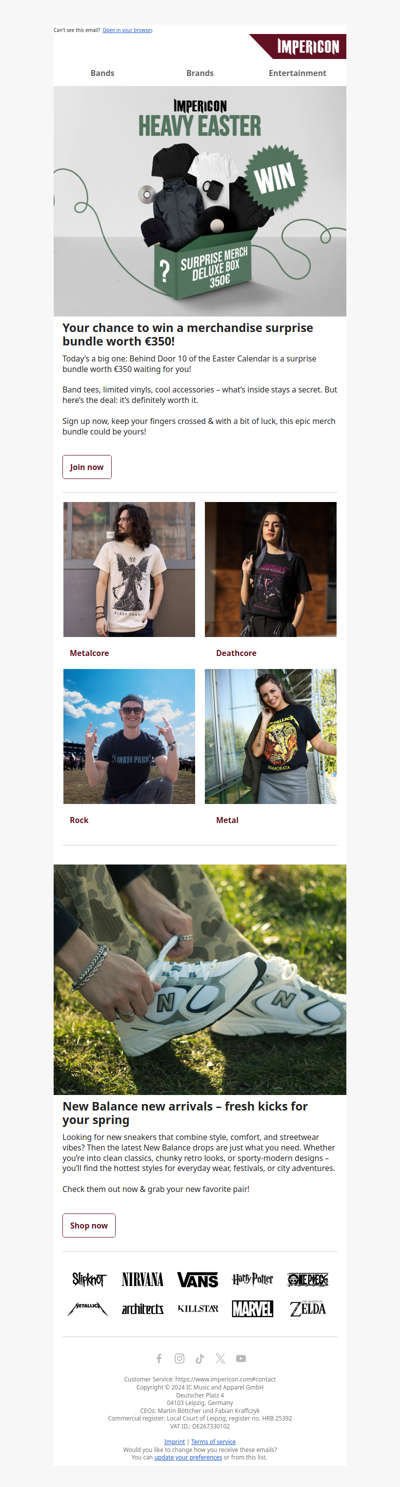Open the Metalcore category photo
Image resolution: width=400 pixels, height=1487 pixels.
[x=129, y=569]
